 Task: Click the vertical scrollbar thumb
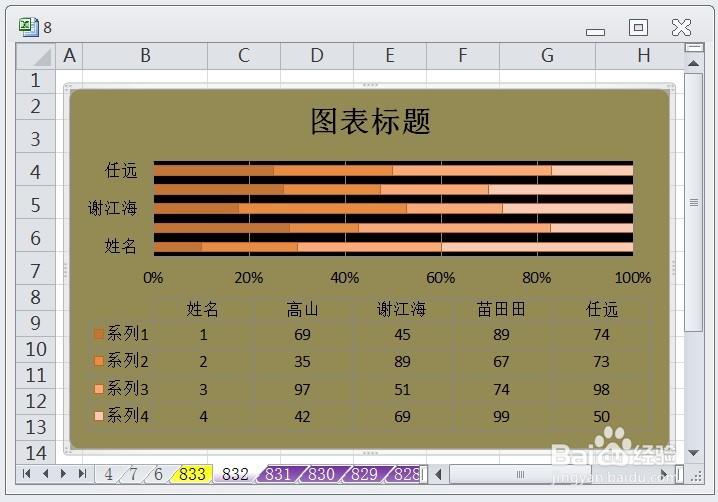pos(693,202)
